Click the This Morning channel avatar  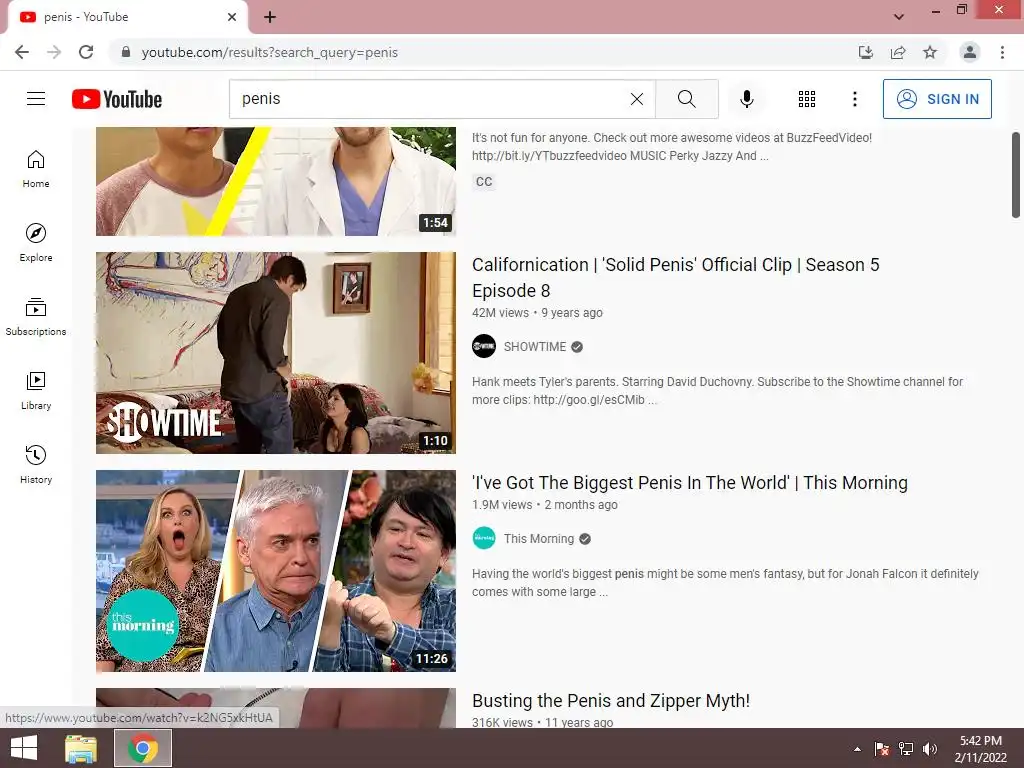click(x=484, y=538)
